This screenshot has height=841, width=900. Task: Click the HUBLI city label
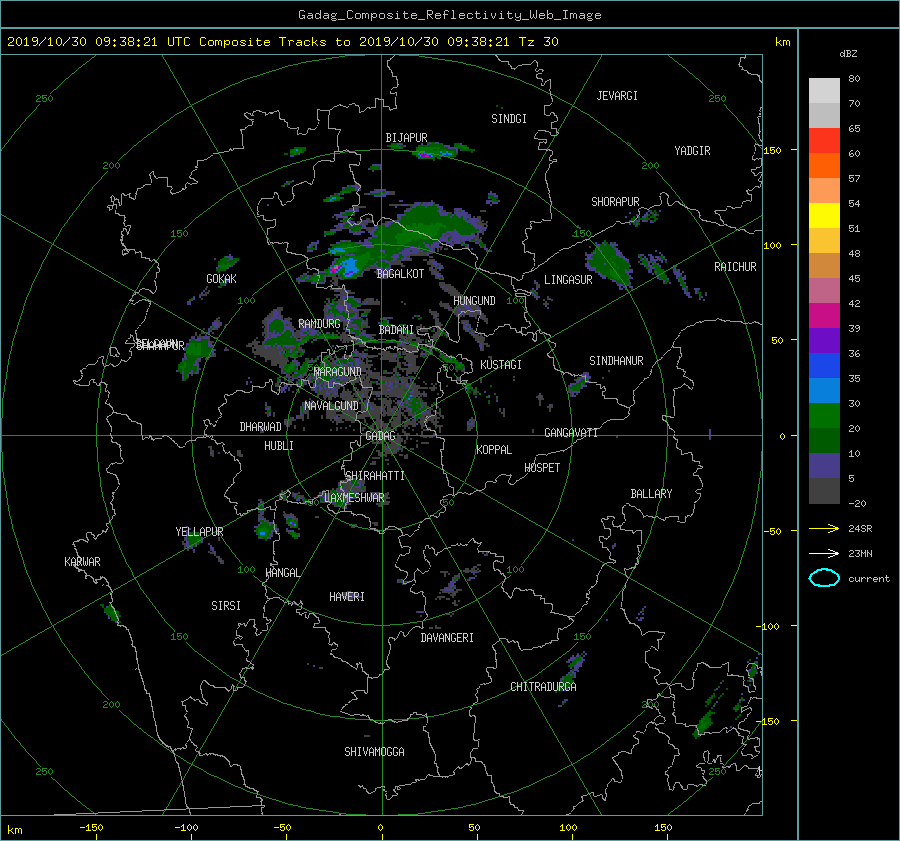pyautogui.click(x=278, y=445)
